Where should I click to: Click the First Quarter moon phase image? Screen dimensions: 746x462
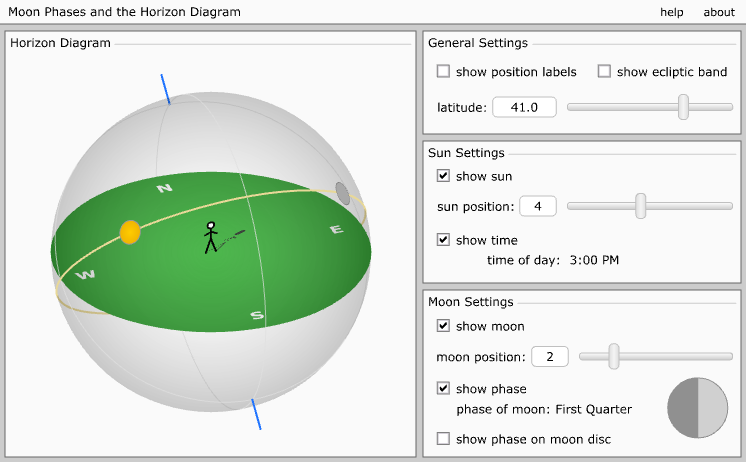pyautogui.click(x=697, y=408)
